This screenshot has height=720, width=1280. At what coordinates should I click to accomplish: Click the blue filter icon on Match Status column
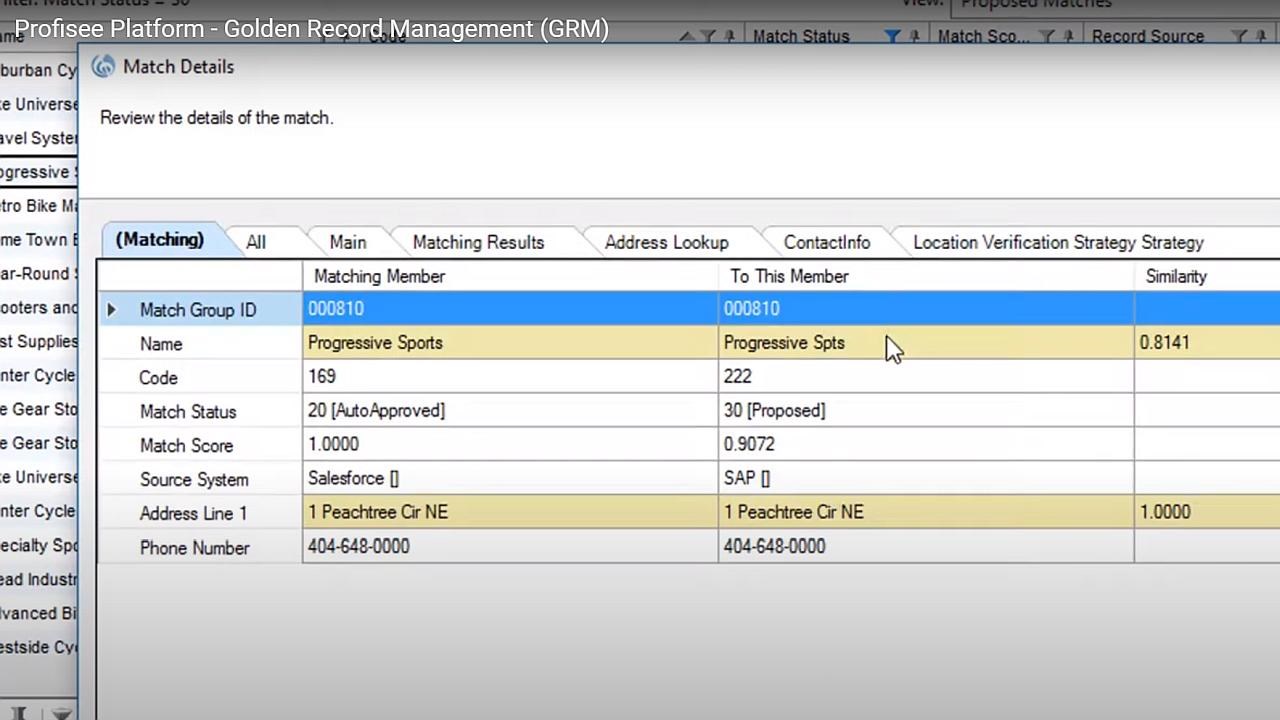[892, 37]
